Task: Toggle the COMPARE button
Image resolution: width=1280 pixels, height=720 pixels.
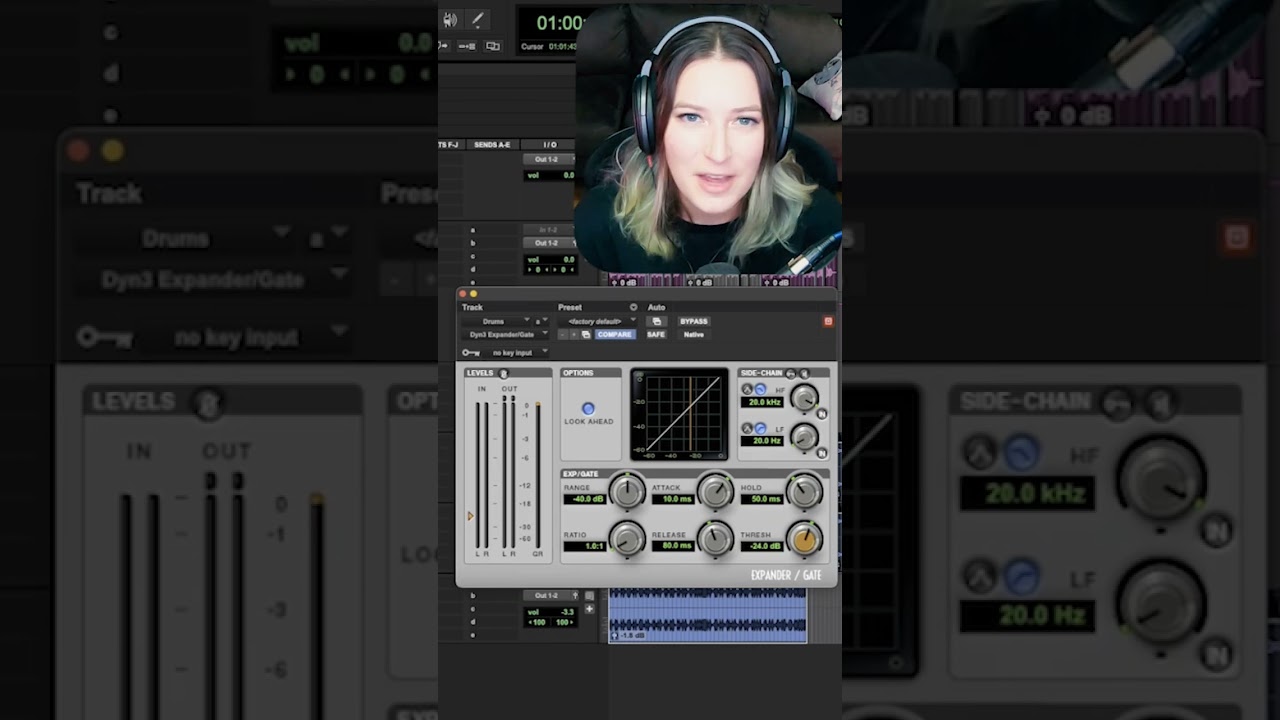Action: tap(615, 335)
